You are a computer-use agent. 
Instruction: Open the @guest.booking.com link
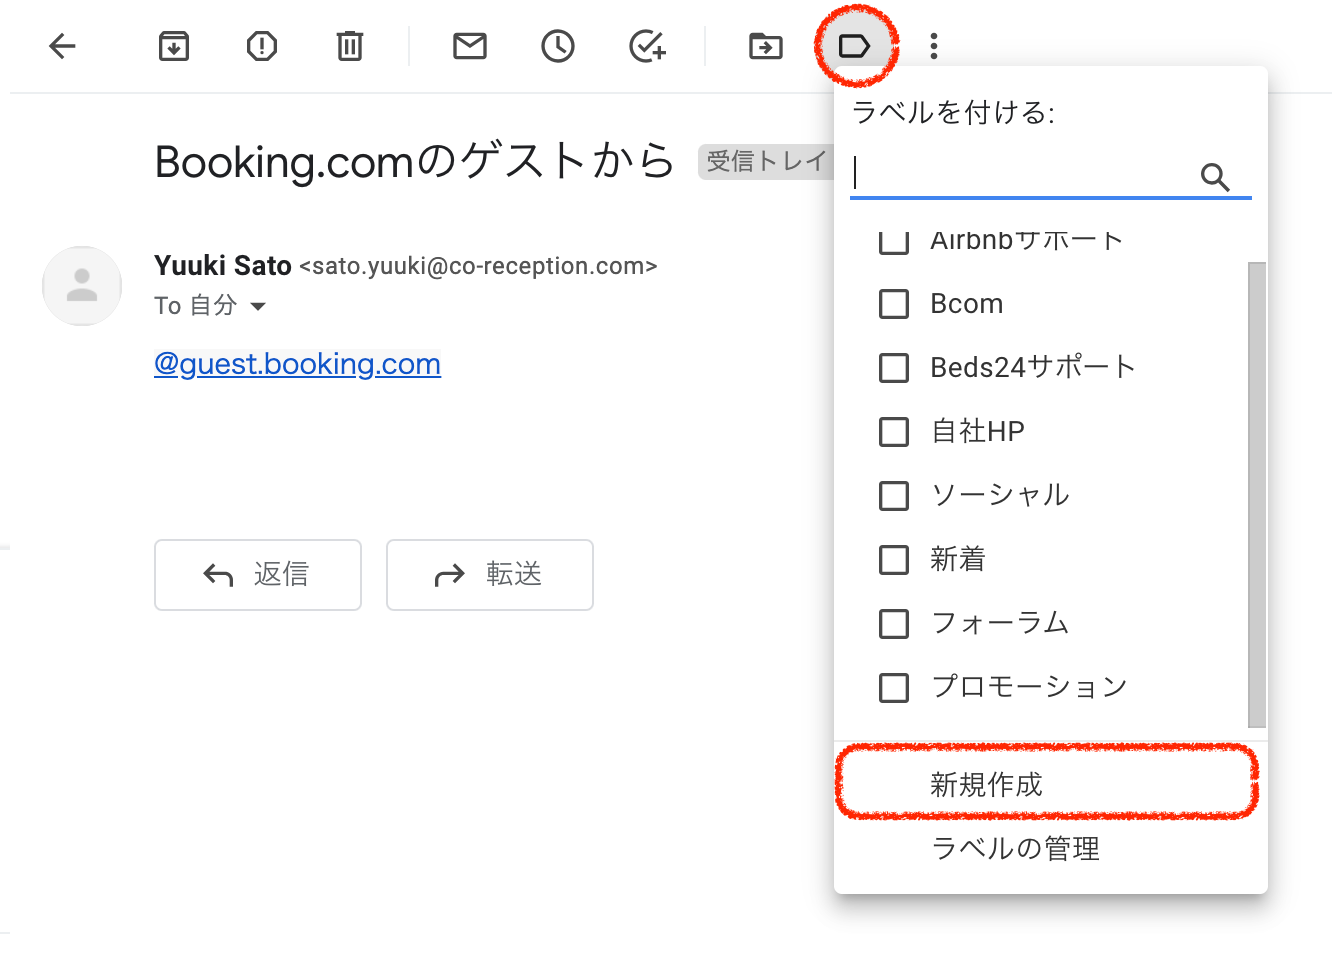(297, 364)
